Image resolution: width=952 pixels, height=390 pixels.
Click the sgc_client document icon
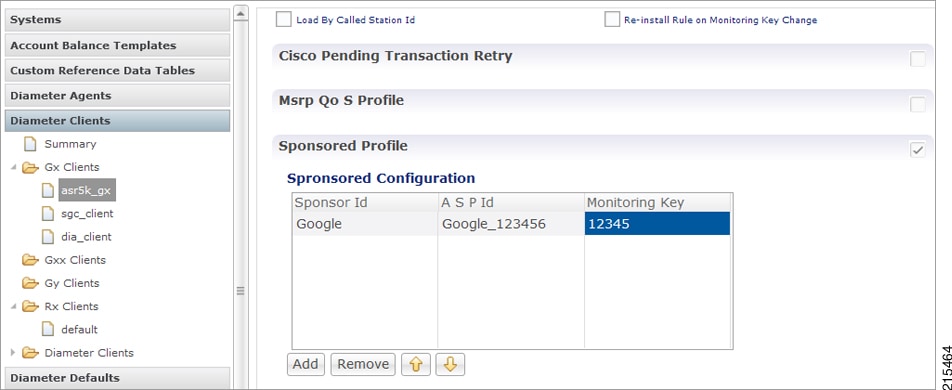48,214
